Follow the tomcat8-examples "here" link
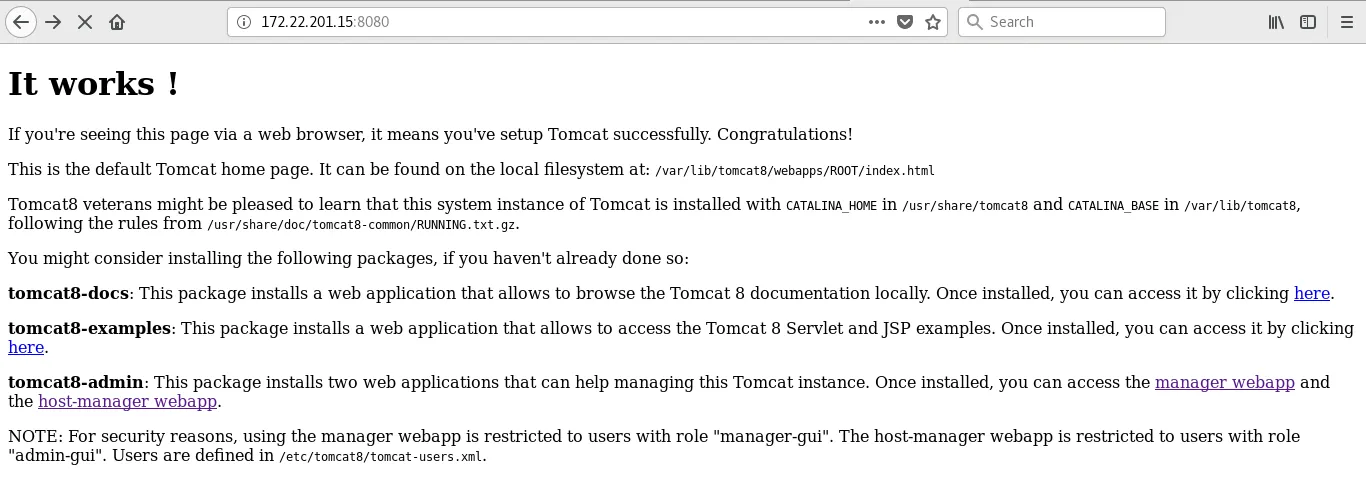 26,348
